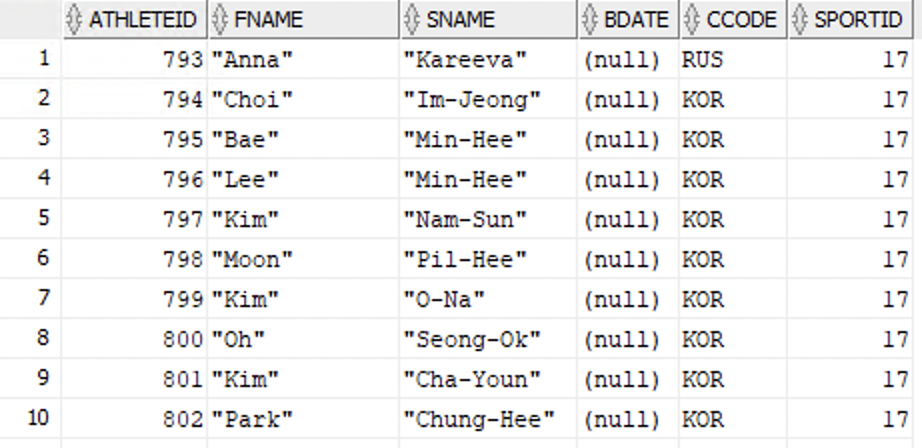Select row number 1
This screenshot has width=922, height=448.
(43, 58)
